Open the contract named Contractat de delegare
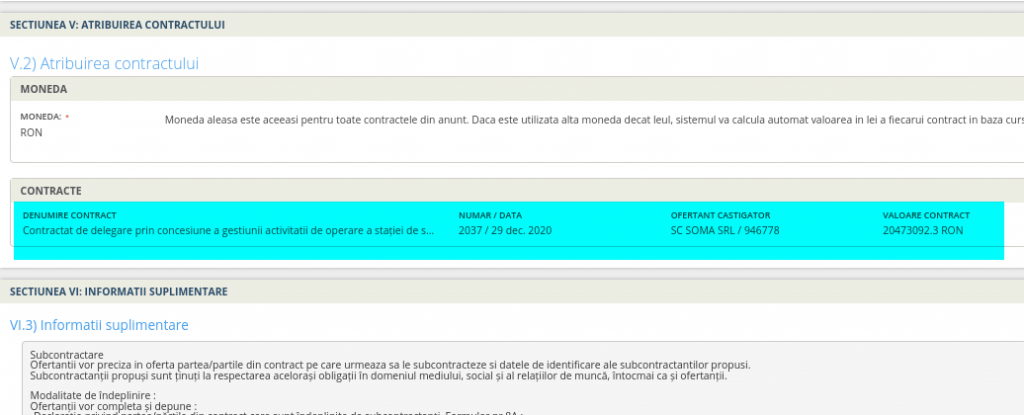This screenshot has height=415, width=1024. pos(228,230)
